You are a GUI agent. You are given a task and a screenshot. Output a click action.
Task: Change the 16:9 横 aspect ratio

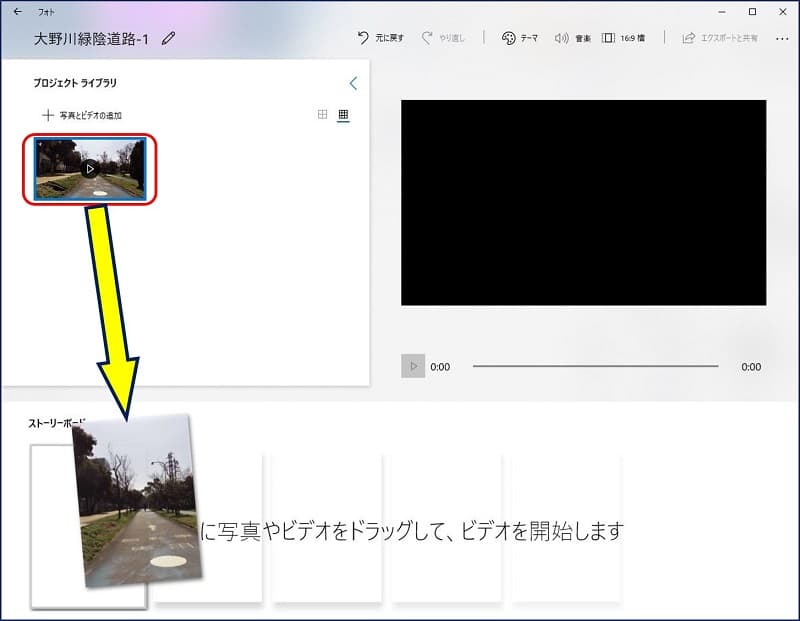pyautogui.click(x=623, y=38)
